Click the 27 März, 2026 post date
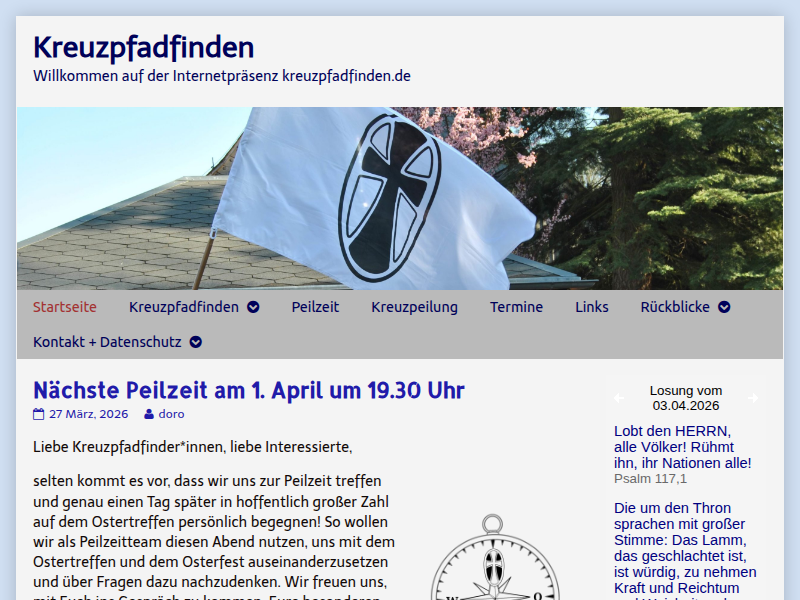Viewport: 800px width, 600px height. pos(88,414)
